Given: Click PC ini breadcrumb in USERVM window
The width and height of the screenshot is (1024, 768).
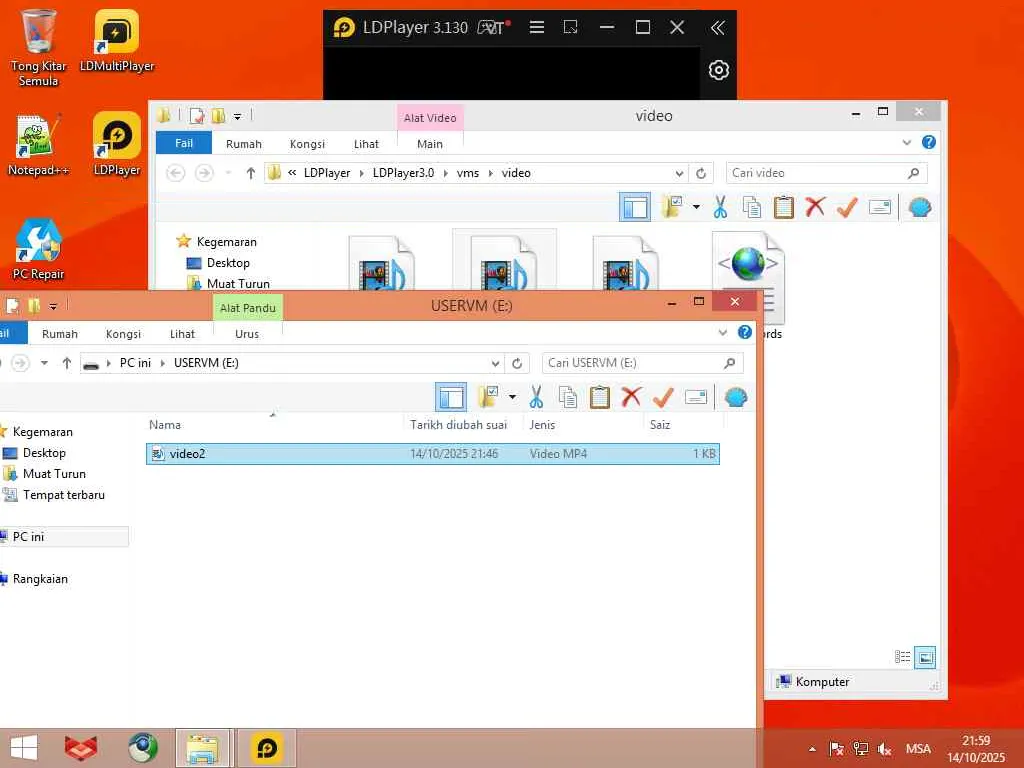Looking at the screenshot, I should 135,363.
